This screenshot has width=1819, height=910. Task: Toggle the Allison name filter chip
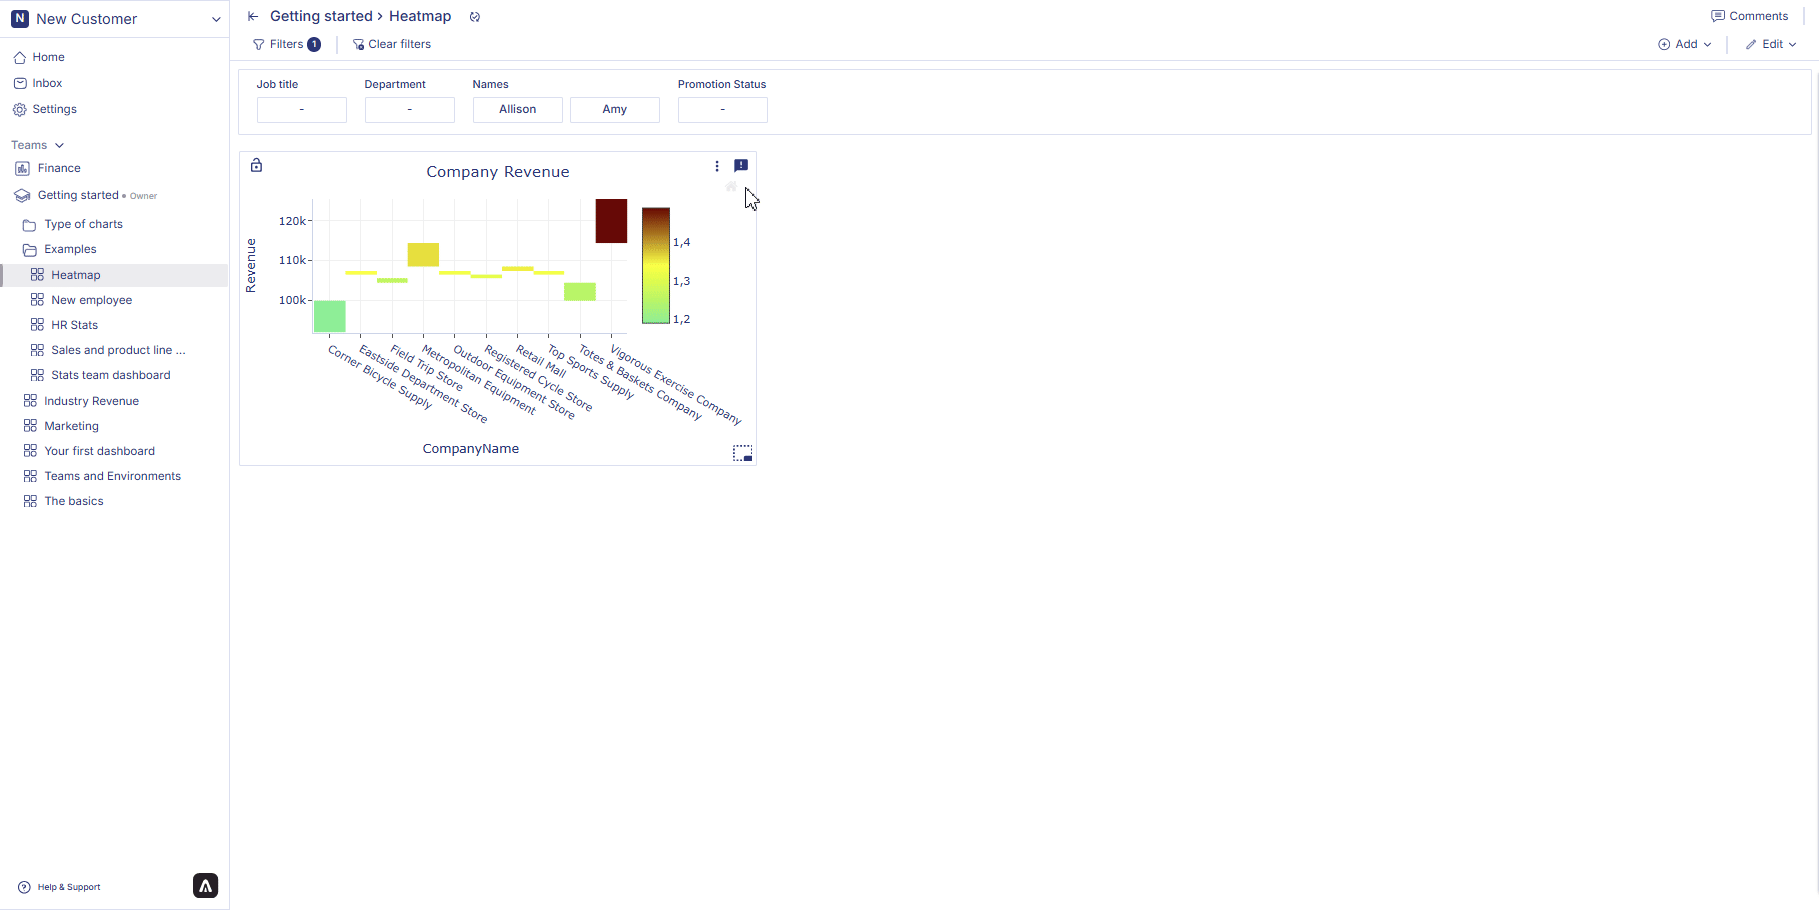(517, 109)
